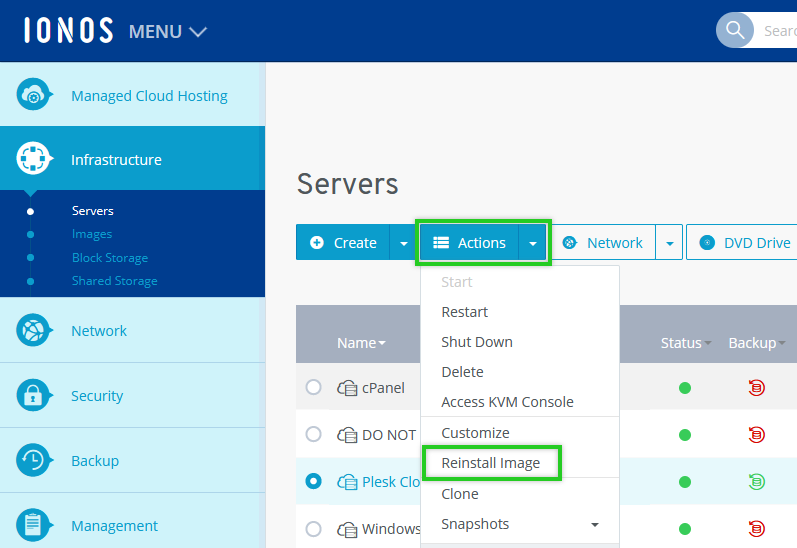Click the Management clipboard icon
The image size is (797, 548).
point(34,526)
